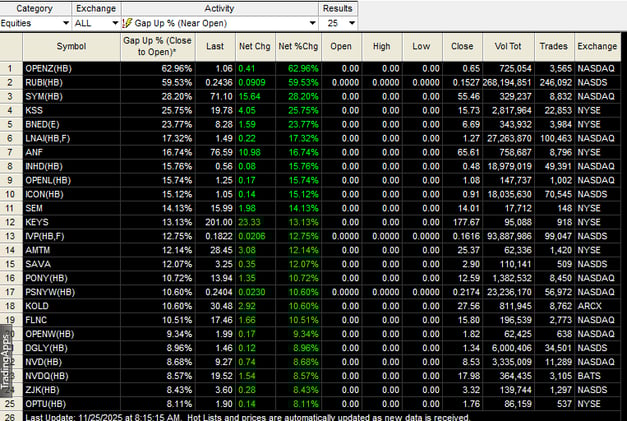Screen dimensions: 627x421
Task: Click DGLY volume total 6,000,406
Action: (x=512, y=348)
